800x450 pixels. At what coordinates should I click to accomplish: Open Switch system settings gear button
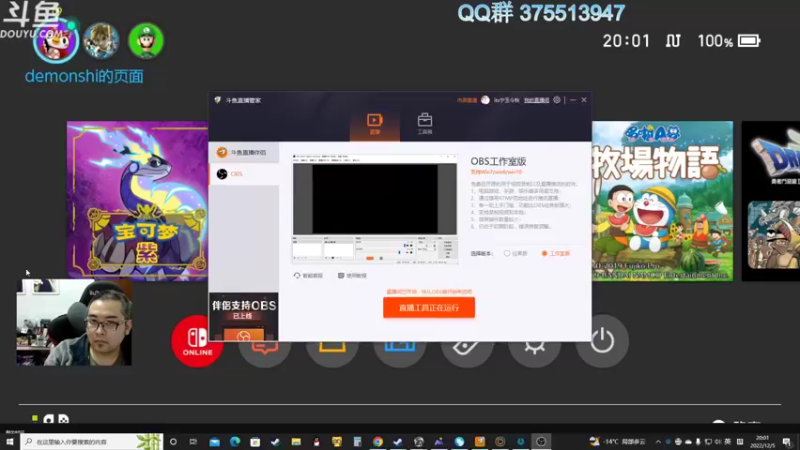(x=535, y=354)
